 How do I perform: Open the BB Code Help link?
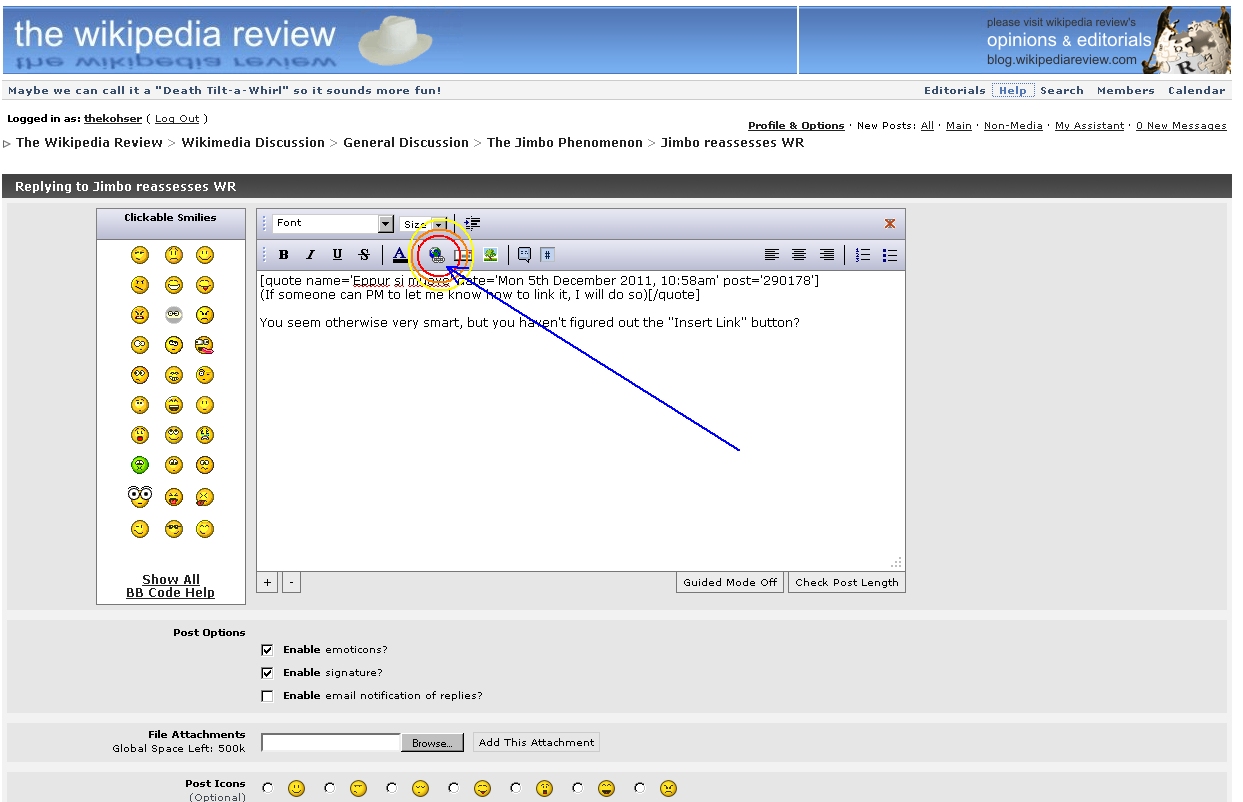[x=170, y=593]
